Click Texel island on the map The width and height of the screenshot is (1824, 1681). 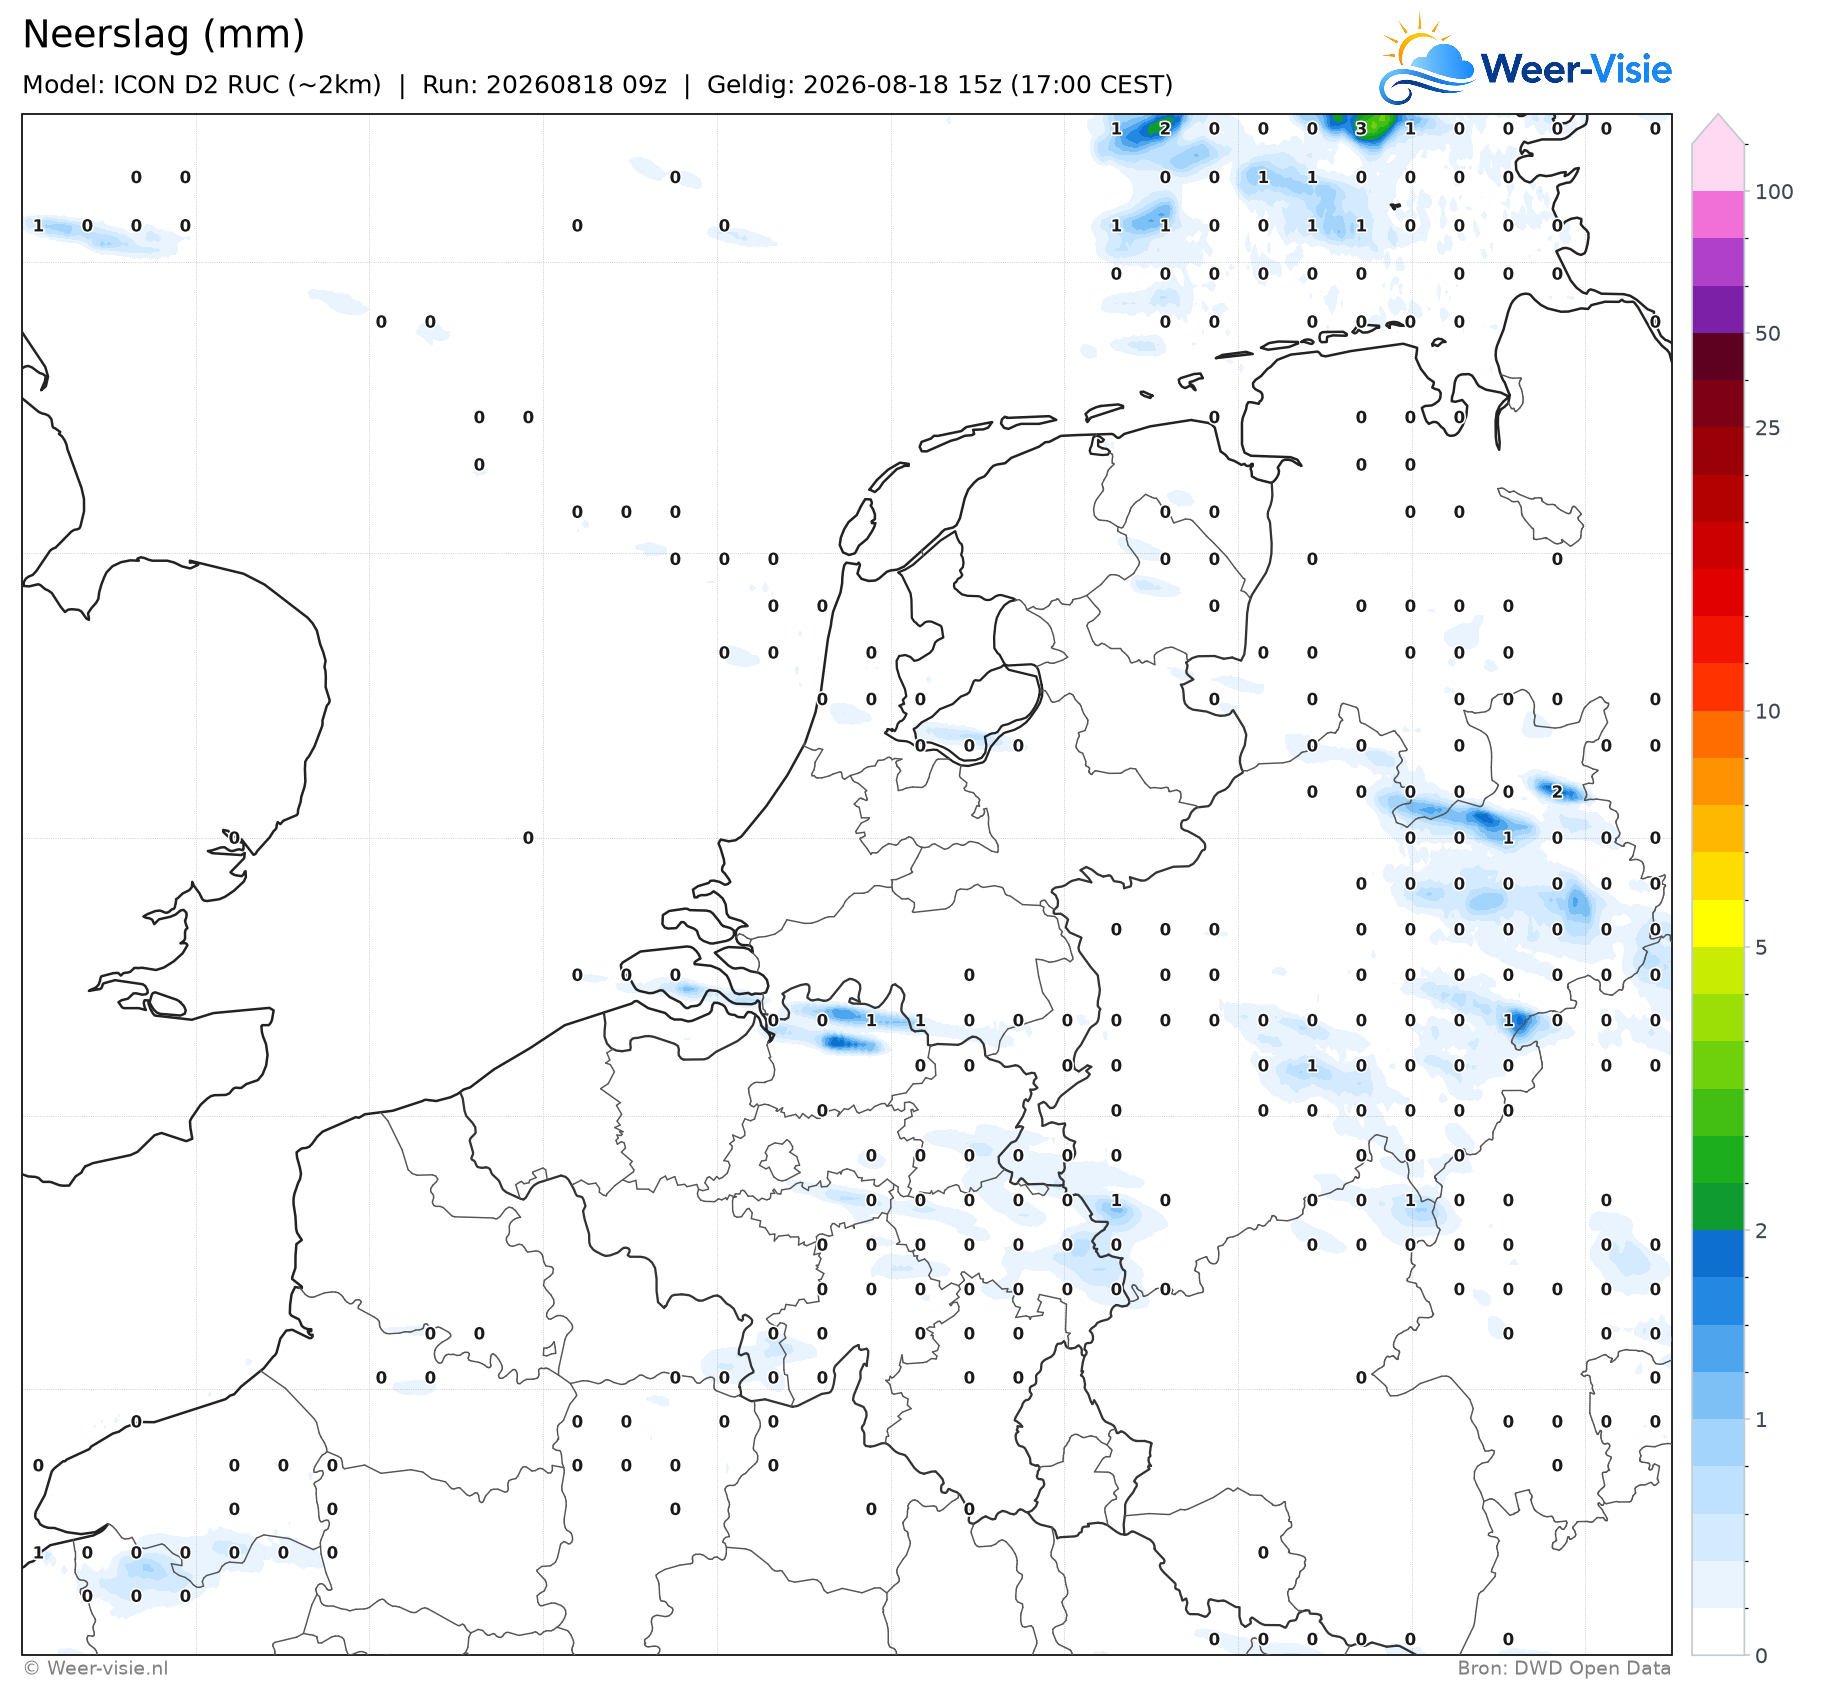coord(857,526)
